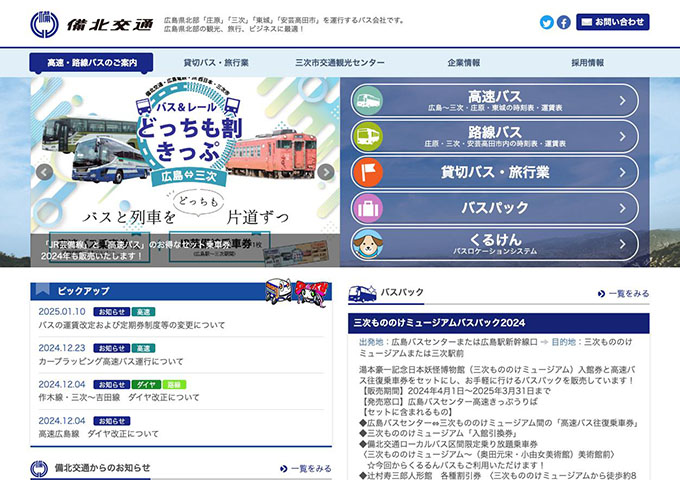Open 一覧をみる in the バスパック section
680x480 pixels.
pos(624,294)
